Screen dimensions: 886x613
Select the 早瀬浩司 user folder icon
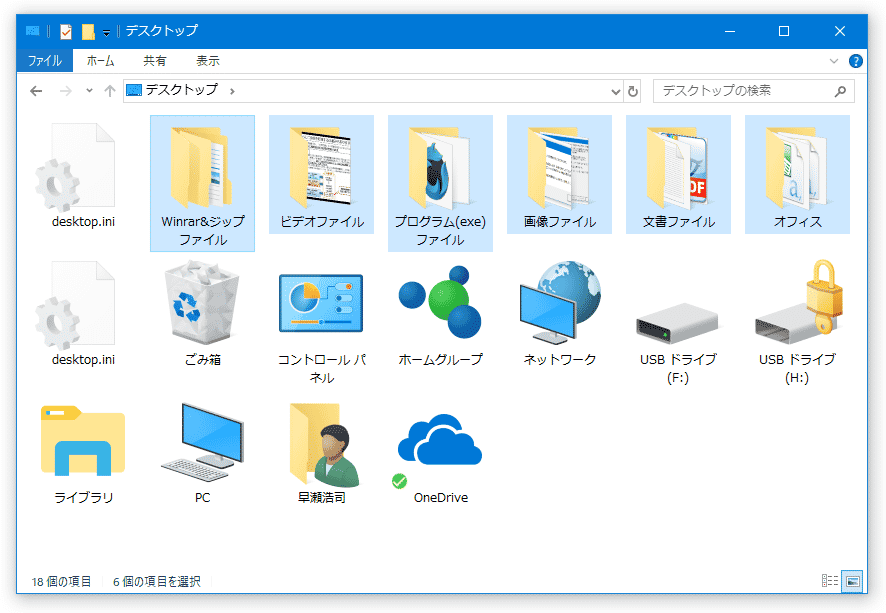click(324, 445)
